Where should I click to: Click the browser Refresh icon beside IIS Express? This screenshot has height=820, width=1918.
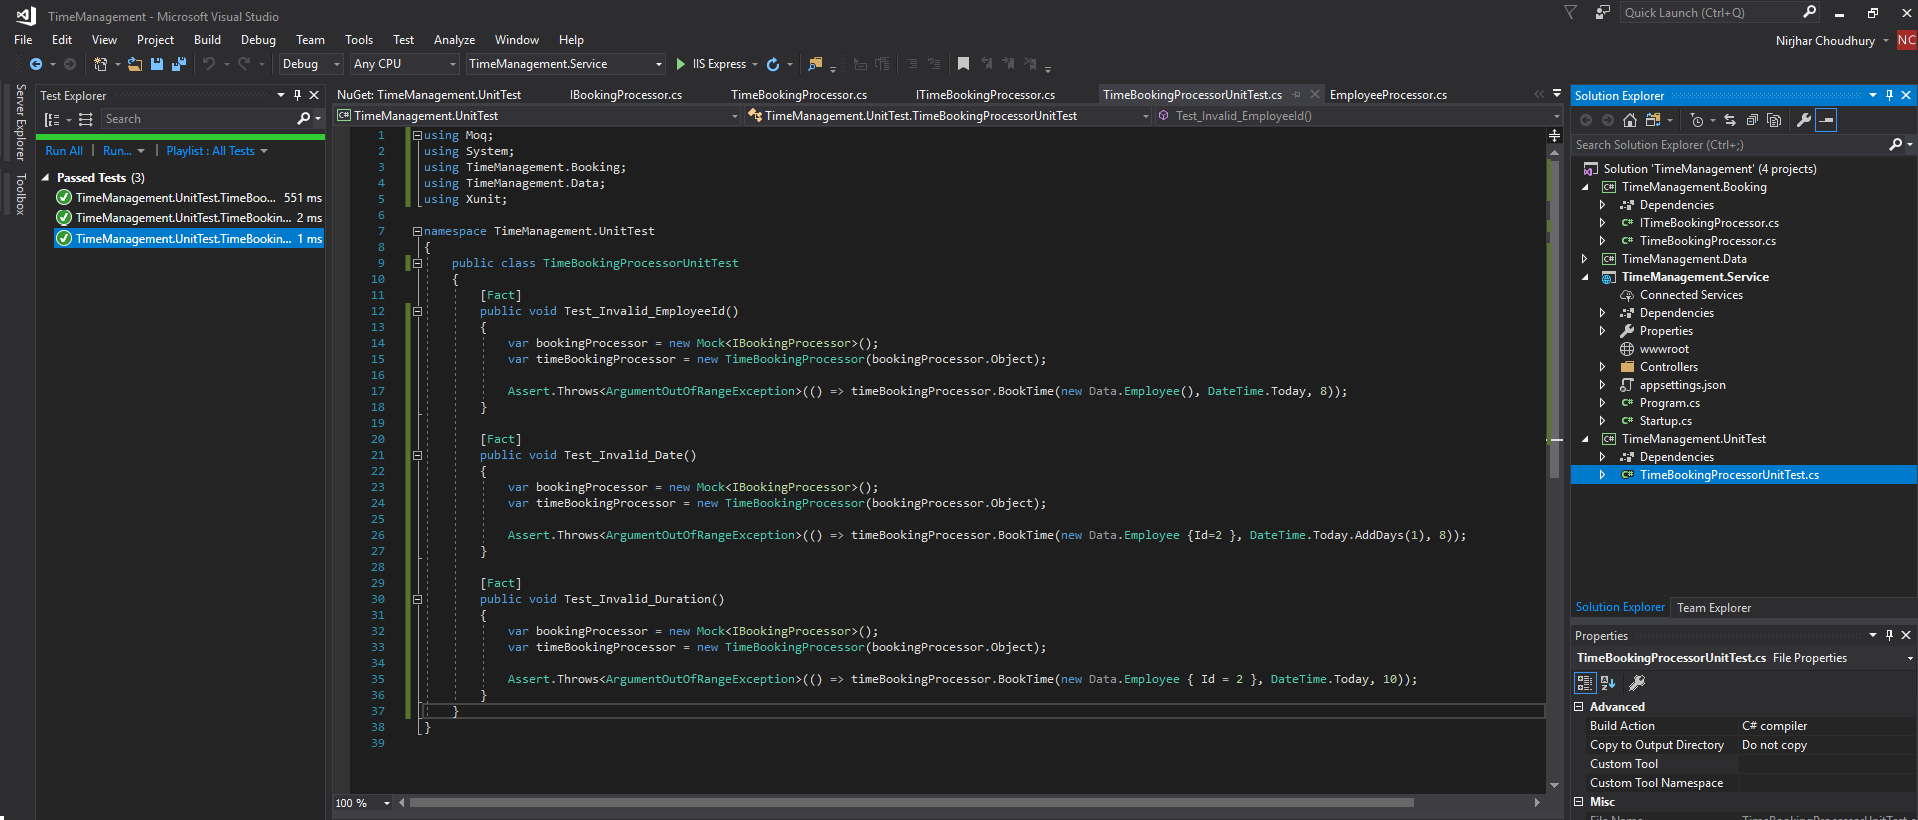tap(773, 64)
